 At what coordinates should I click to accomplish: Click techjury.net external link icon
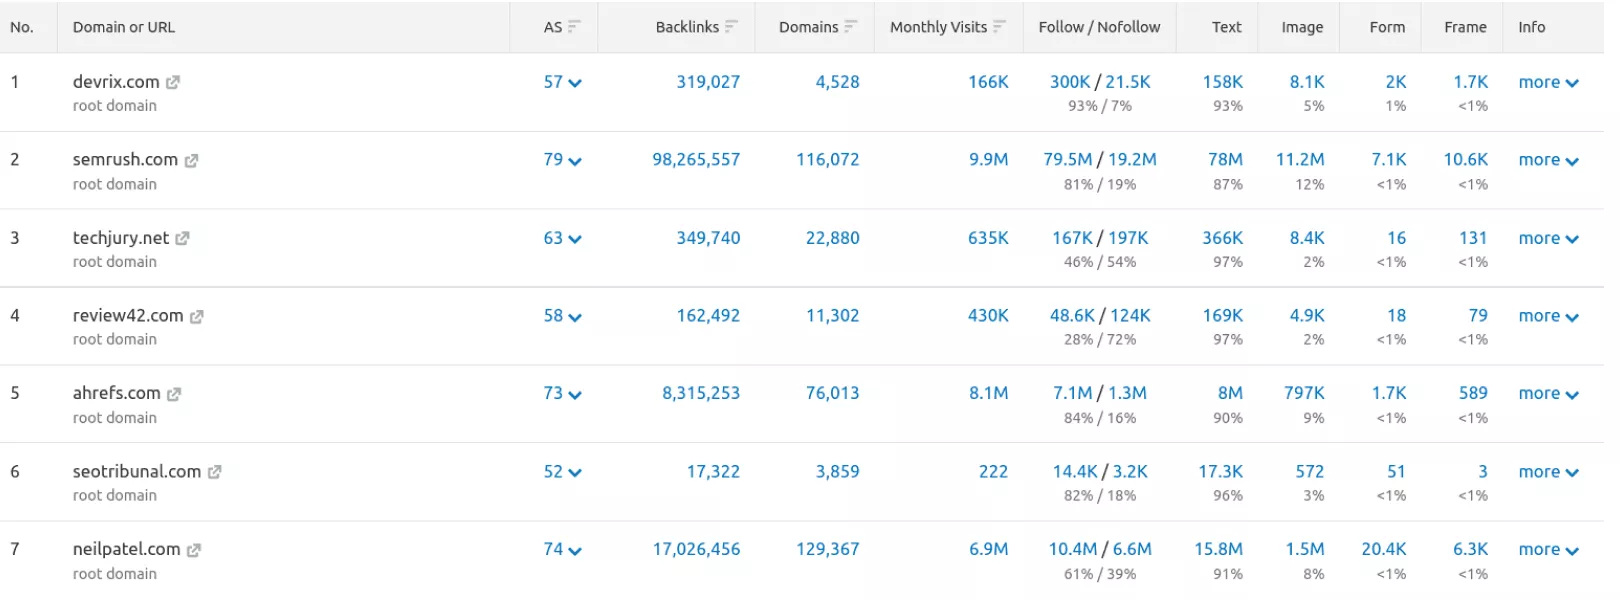click(x=182, y=239)
